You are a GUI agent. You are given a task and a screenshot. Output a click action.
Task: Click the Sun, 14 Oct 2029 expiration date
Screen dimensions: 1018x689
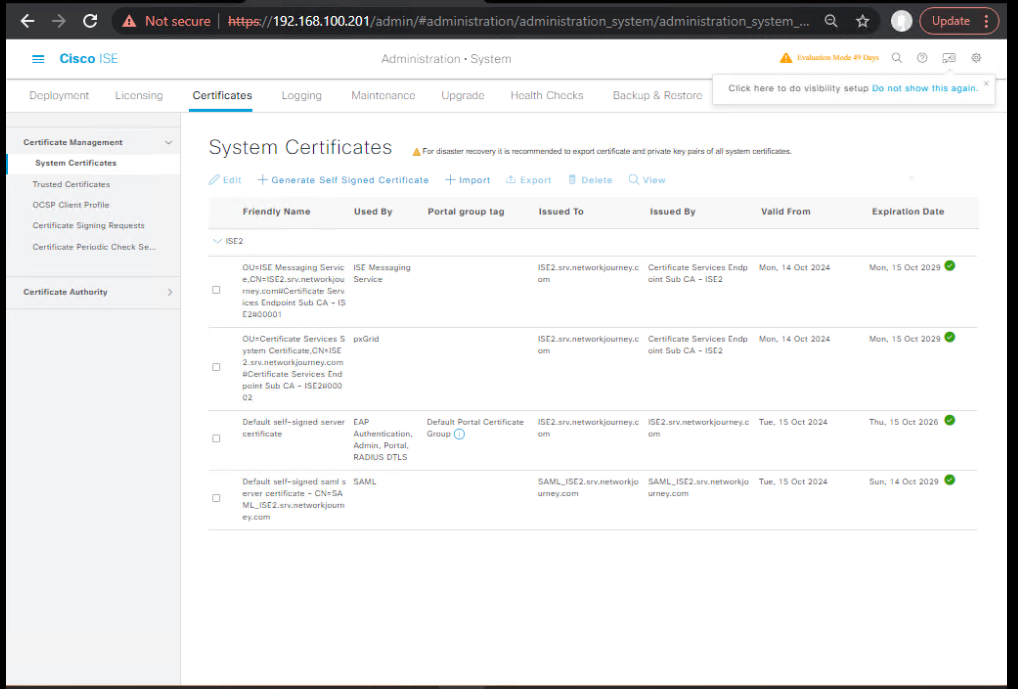tap(904, 482)
